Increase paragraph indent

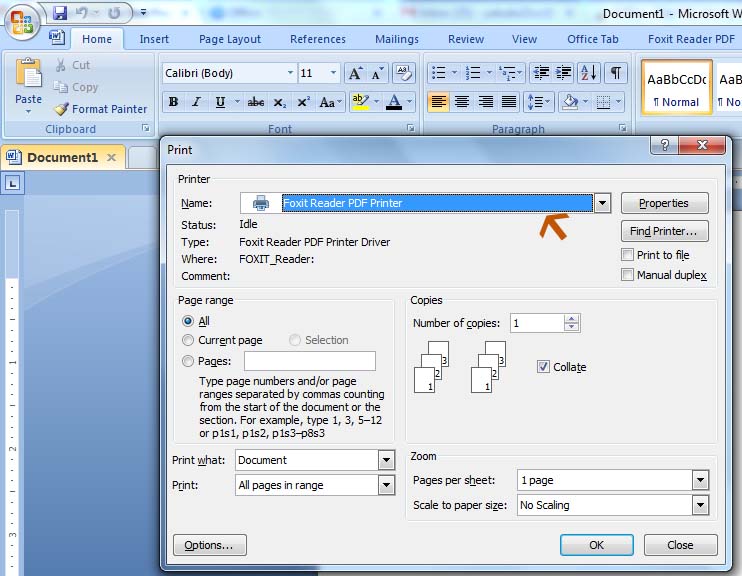563,73
